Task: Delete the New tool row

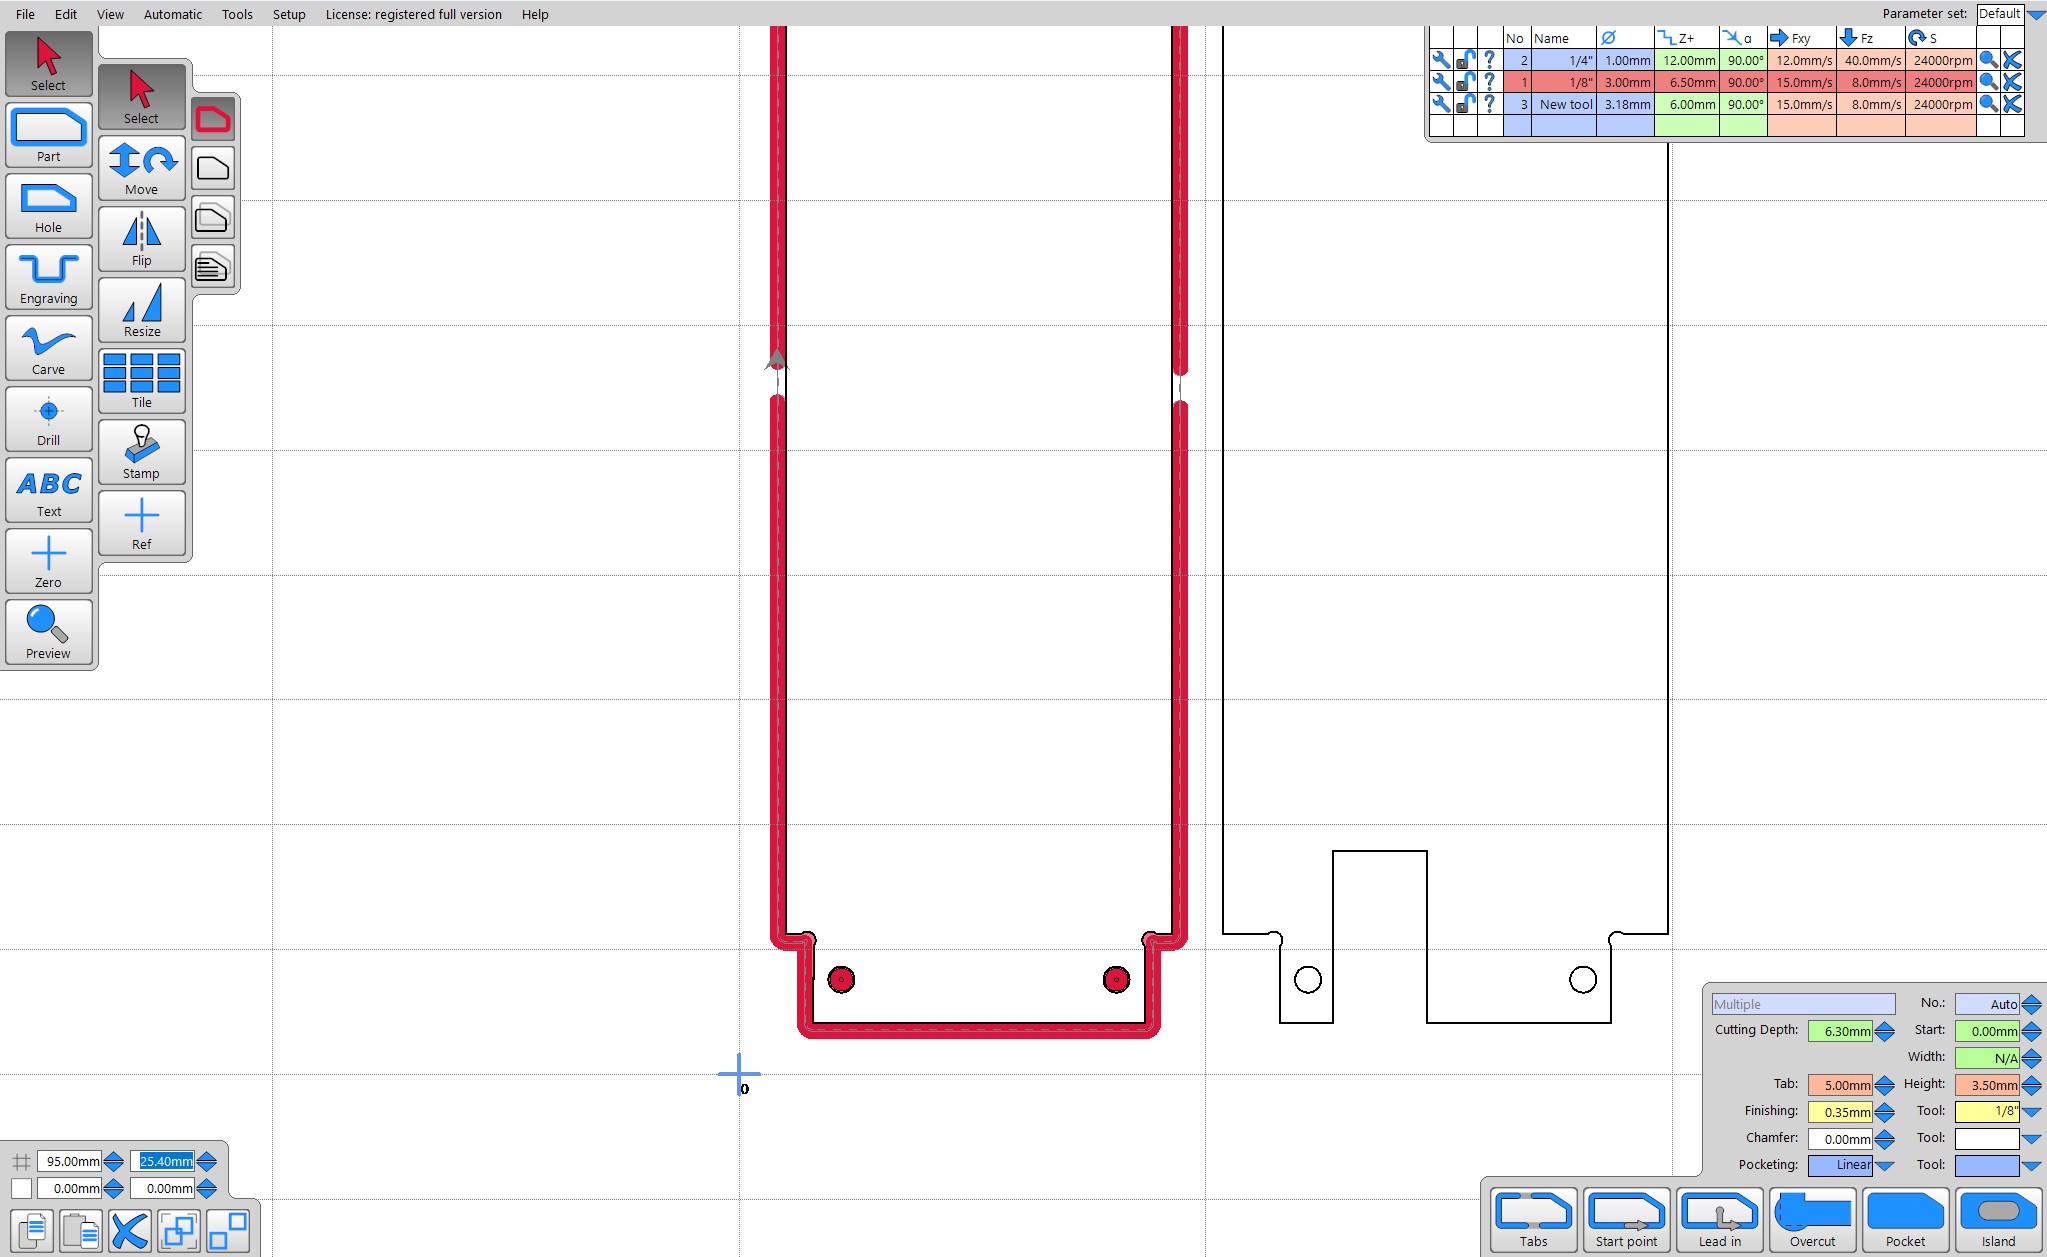Action: click(x=2012, y=104)
